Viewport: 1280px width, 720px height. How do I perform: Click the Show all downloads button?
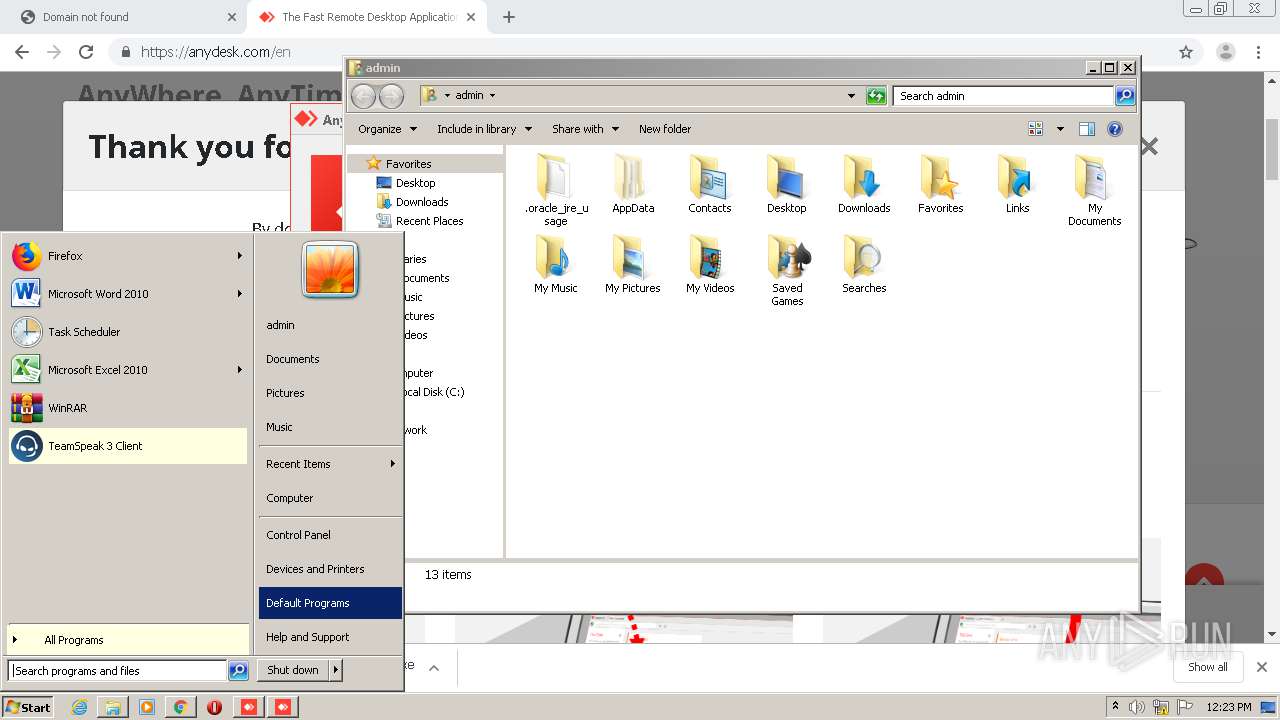point(1208,667)
